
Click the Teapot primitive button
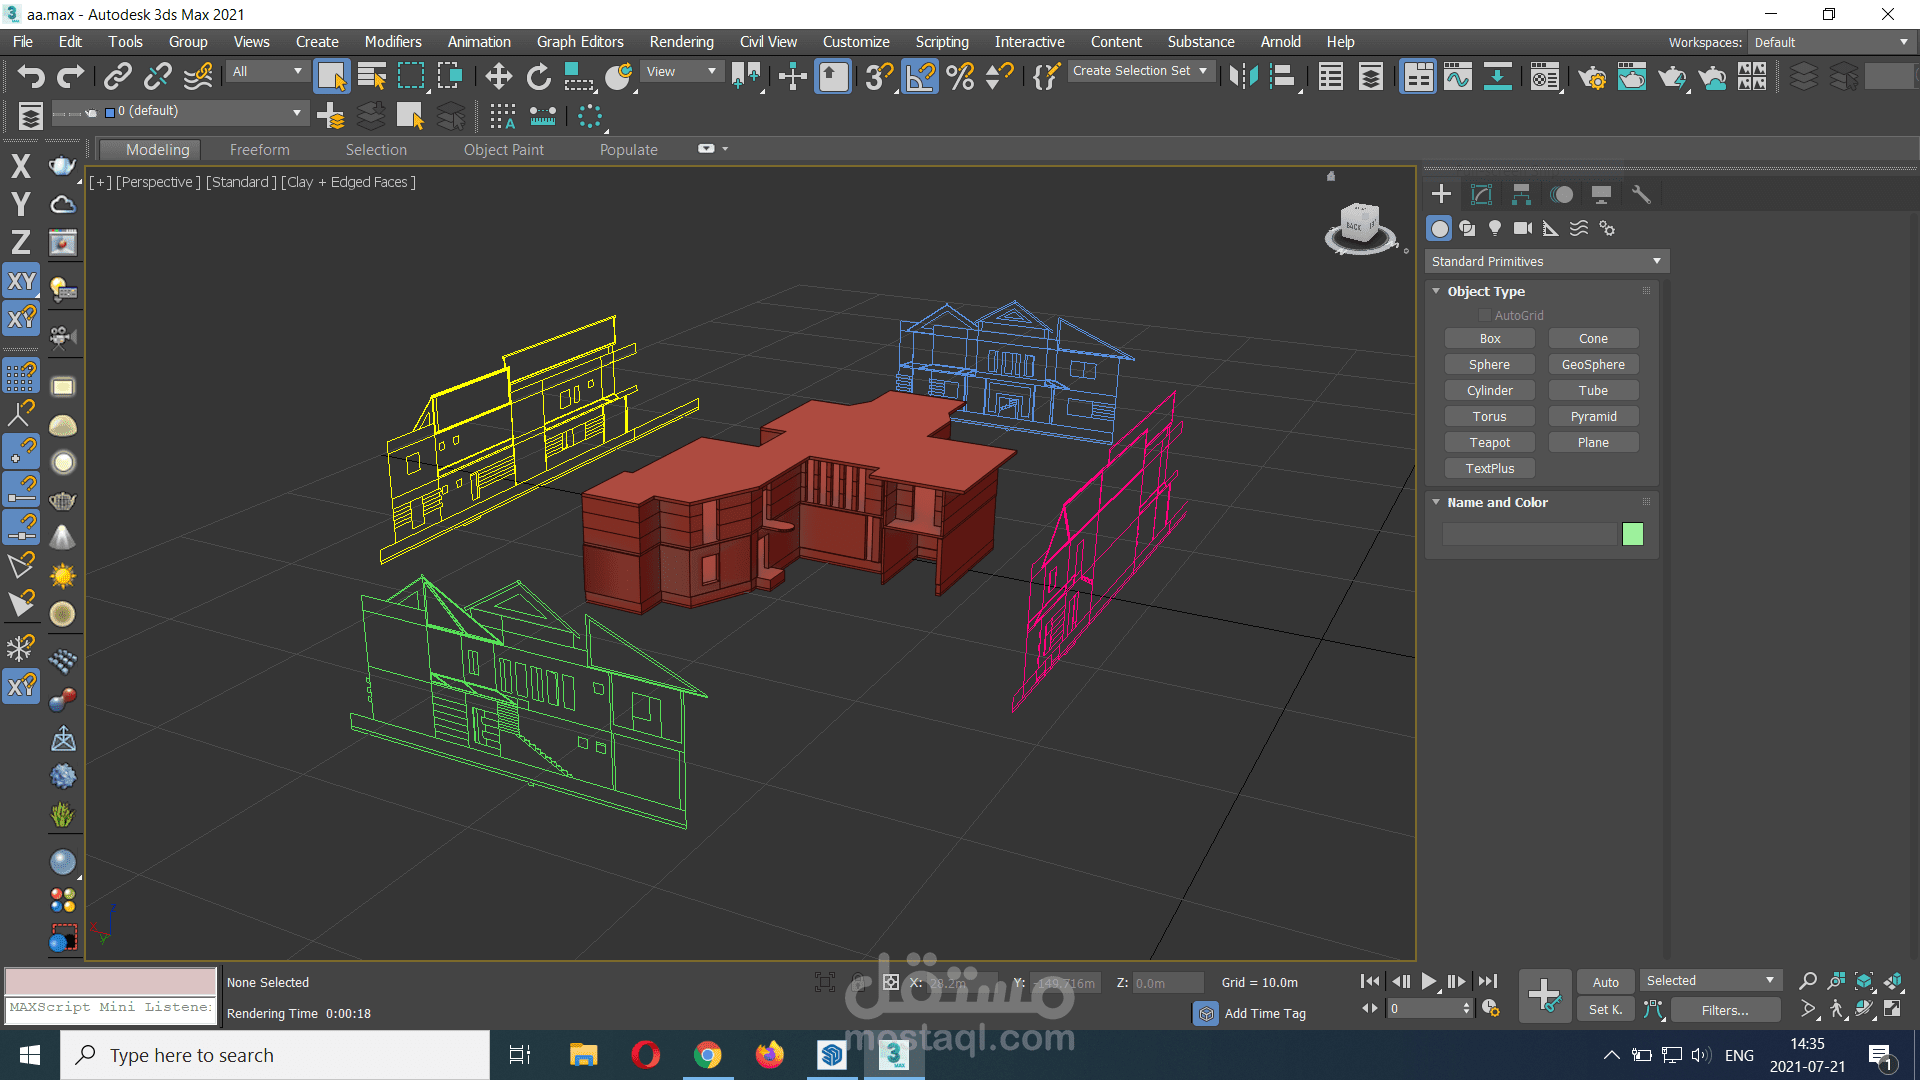1489,442
